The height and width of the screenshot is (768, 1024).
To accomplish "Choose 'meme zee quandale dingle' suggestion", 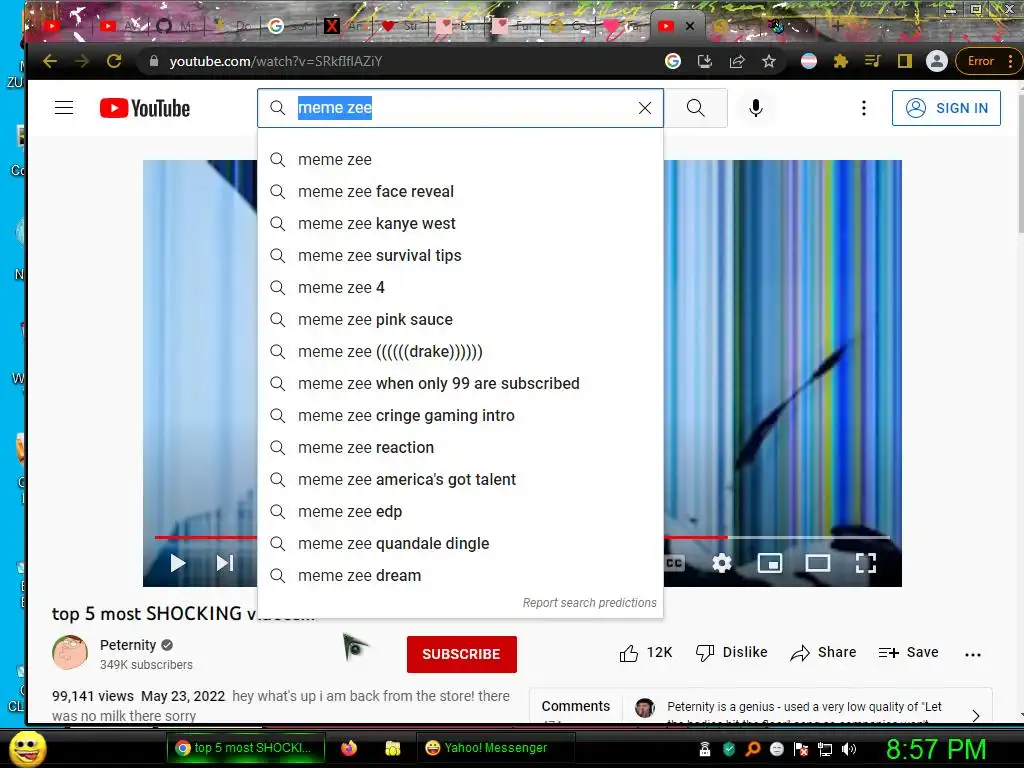I will (460, 543).
